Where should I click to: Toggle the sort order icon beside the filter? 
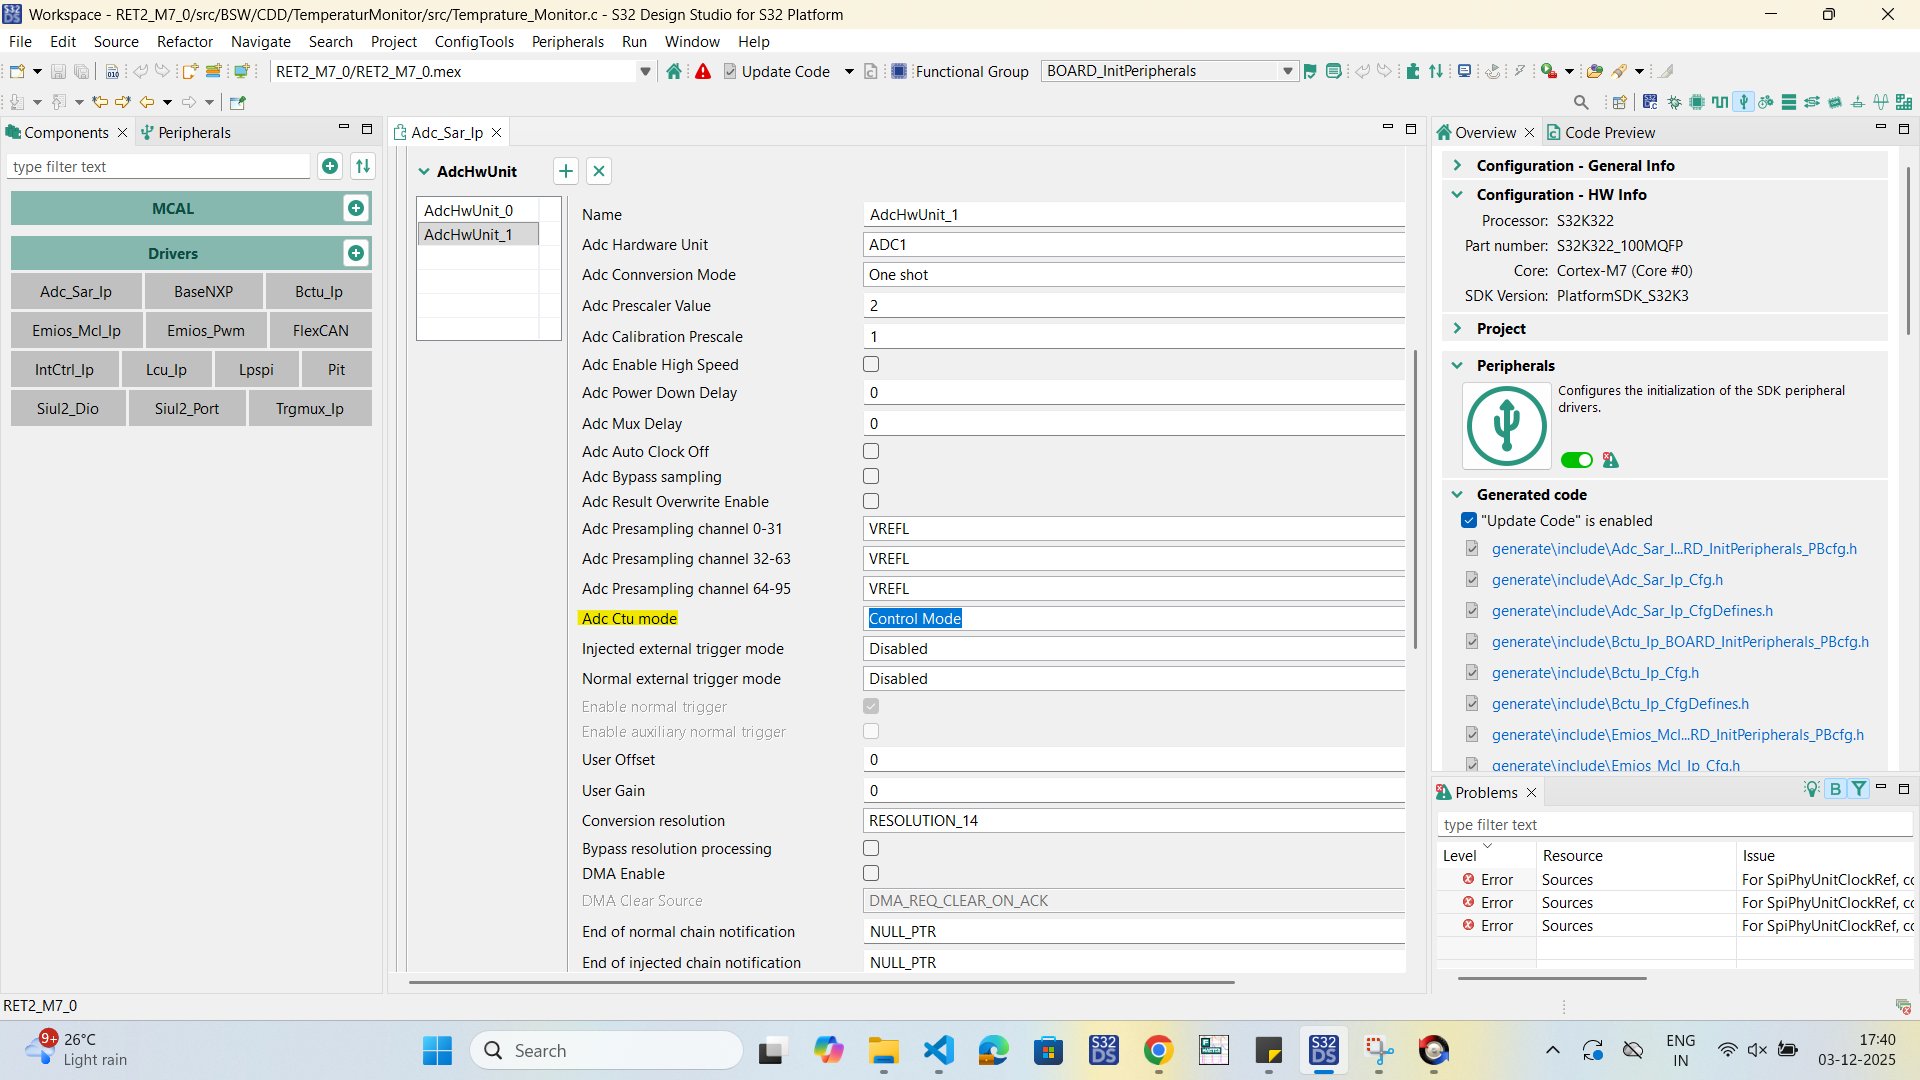363,166
